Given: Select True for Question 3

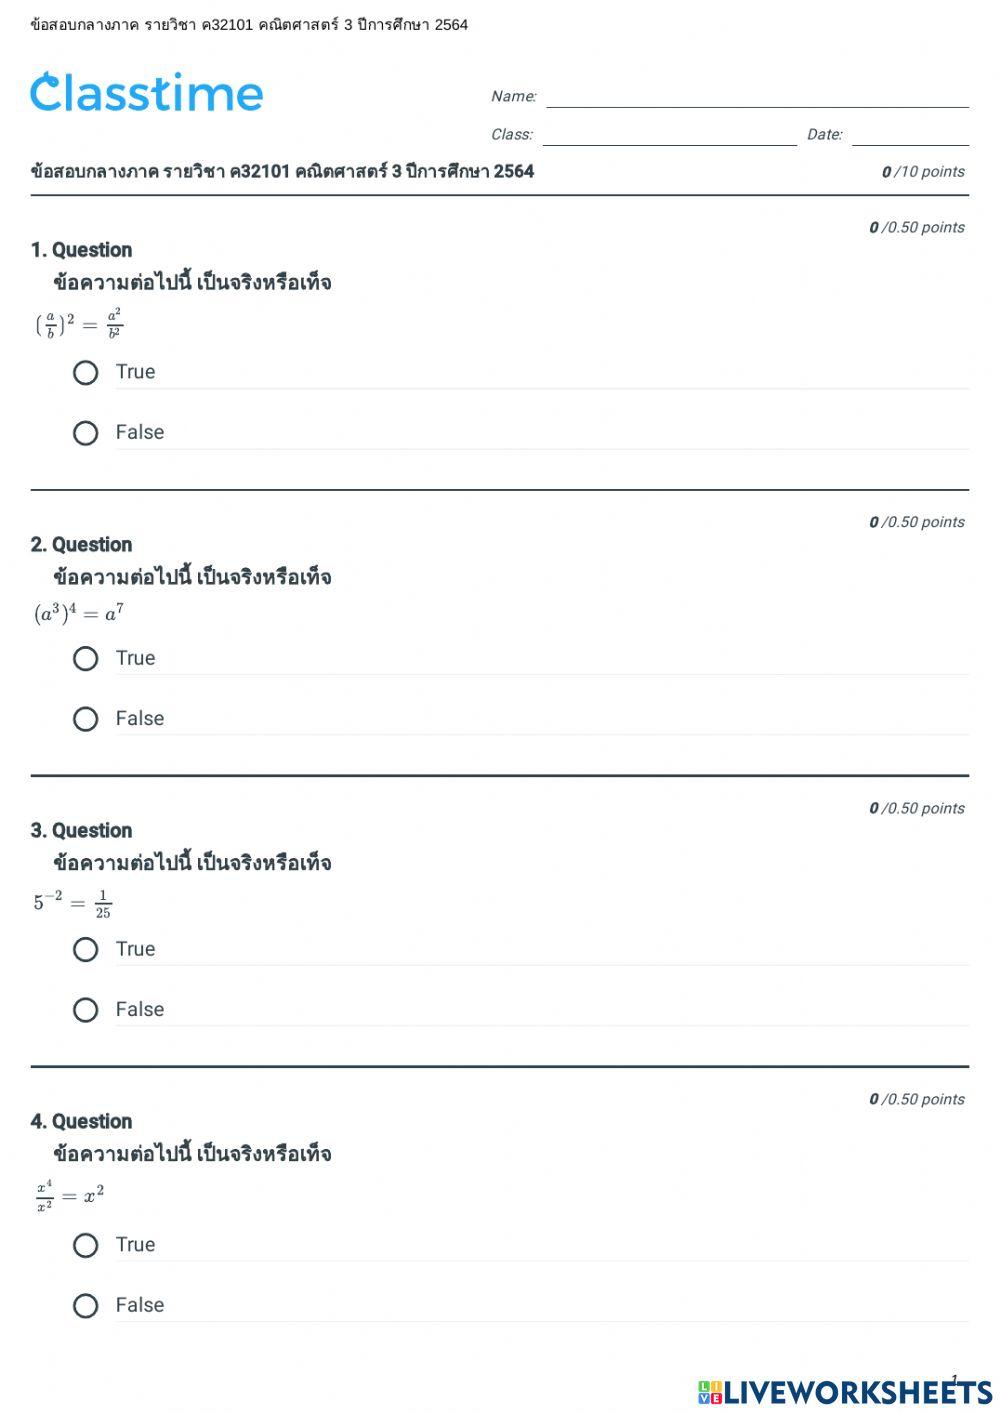Looking at the screenshot, I should point(86,950).
